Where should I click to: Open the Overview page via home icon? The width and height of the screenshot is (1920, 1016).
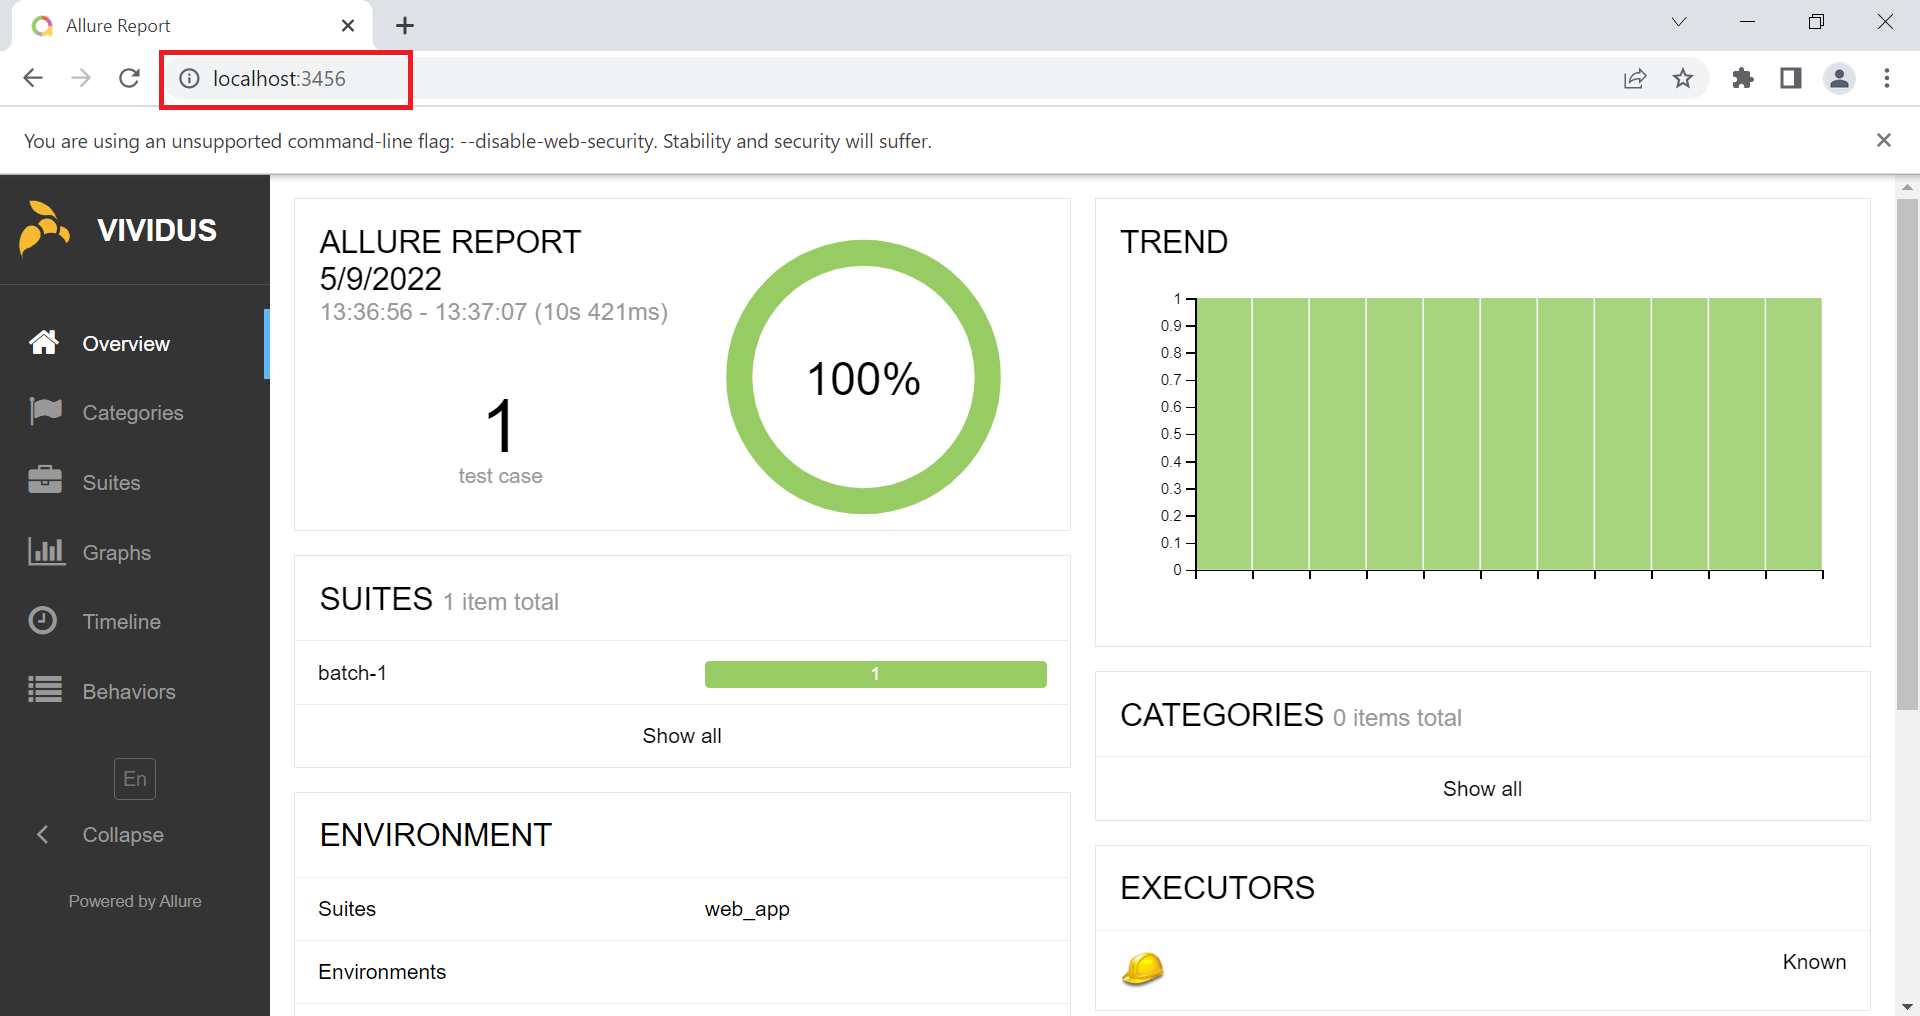pyautogui.click(x=44, y=343)
